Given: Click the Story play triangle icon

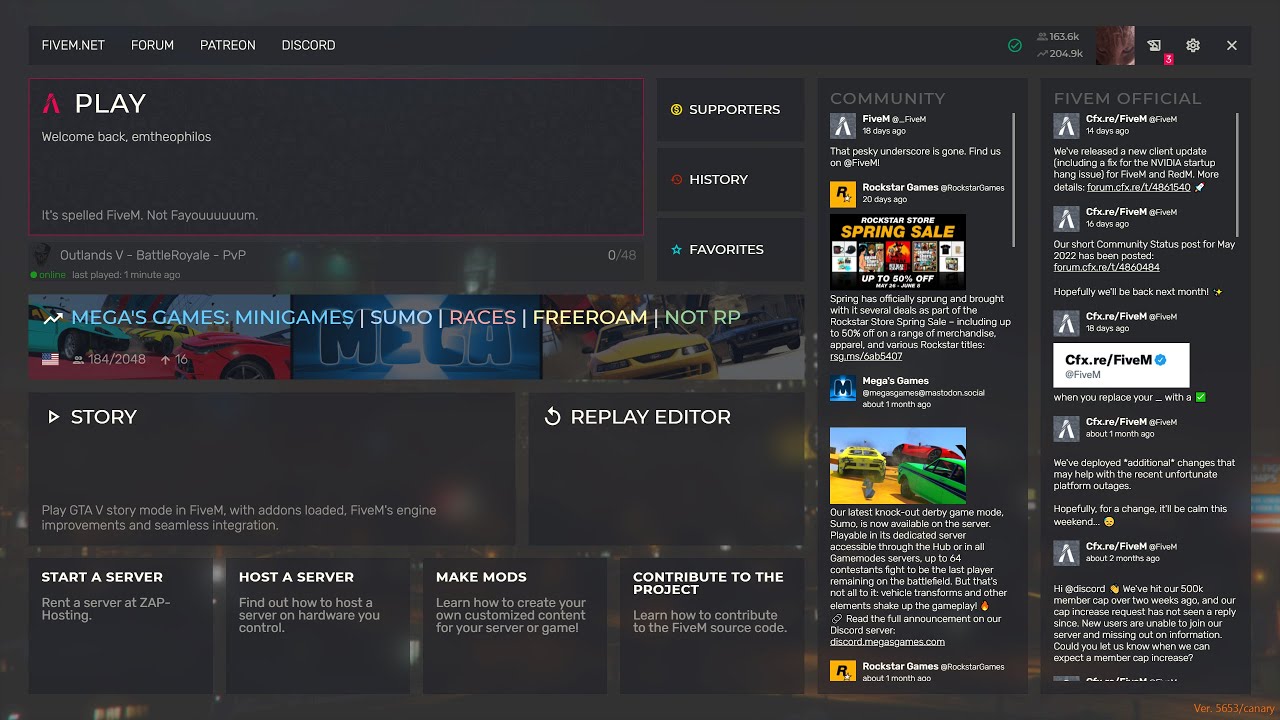Looking at the screenshot, I should coord(53,417).
